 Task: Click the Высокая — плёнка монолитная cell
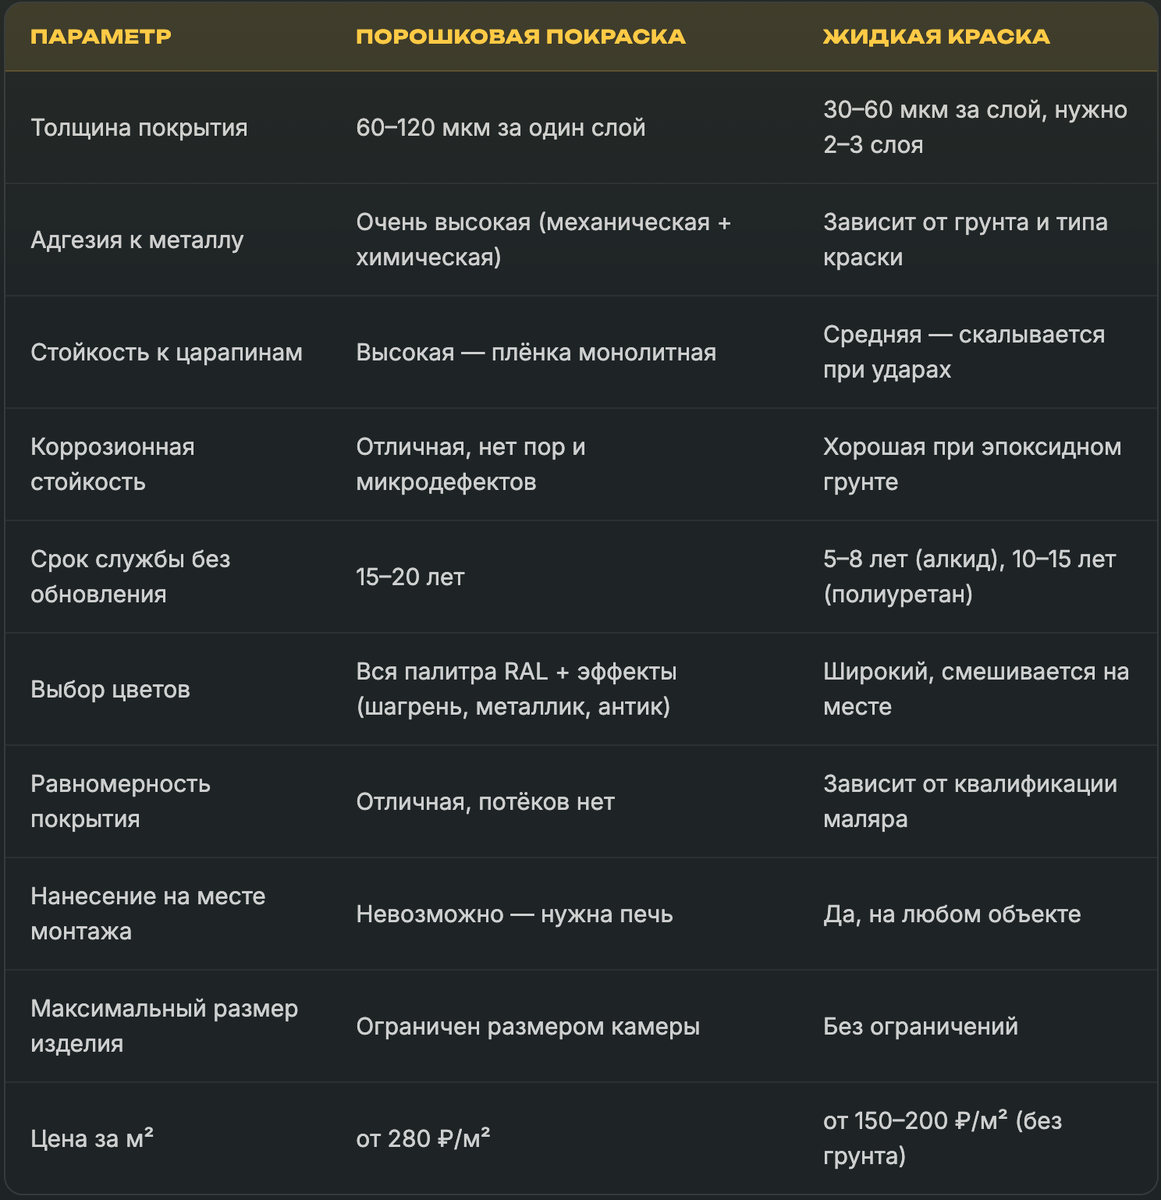[x=536, y=352]
